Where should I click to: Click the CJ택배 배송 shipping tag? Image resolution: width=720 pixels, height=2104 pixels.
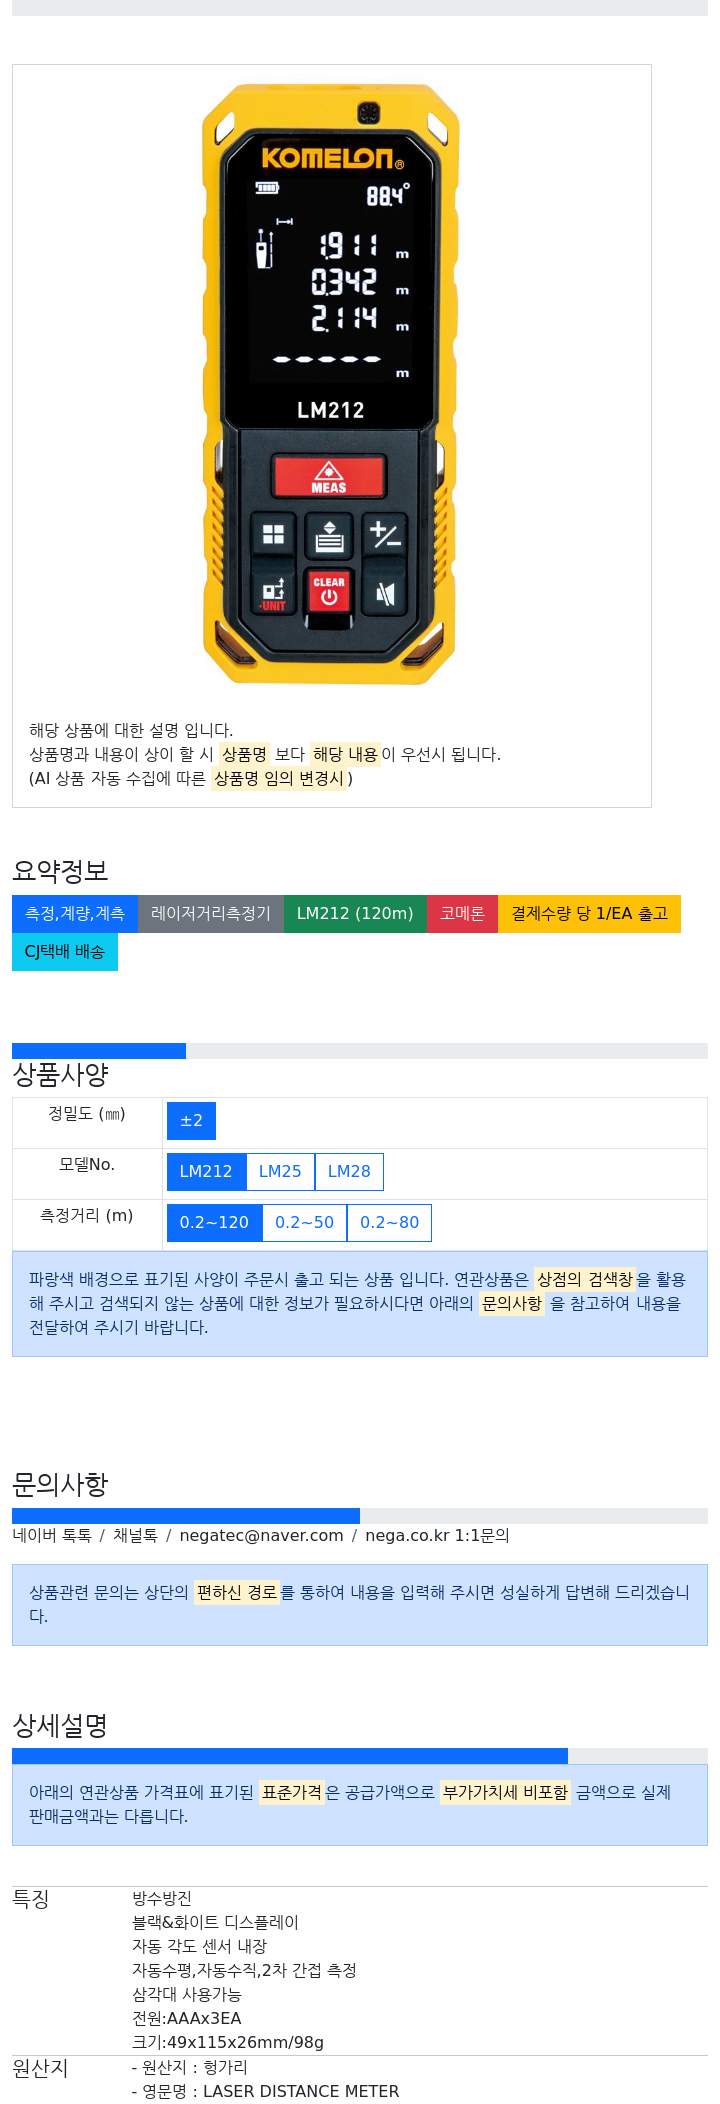pyautogui.click(x=65, y=952)
